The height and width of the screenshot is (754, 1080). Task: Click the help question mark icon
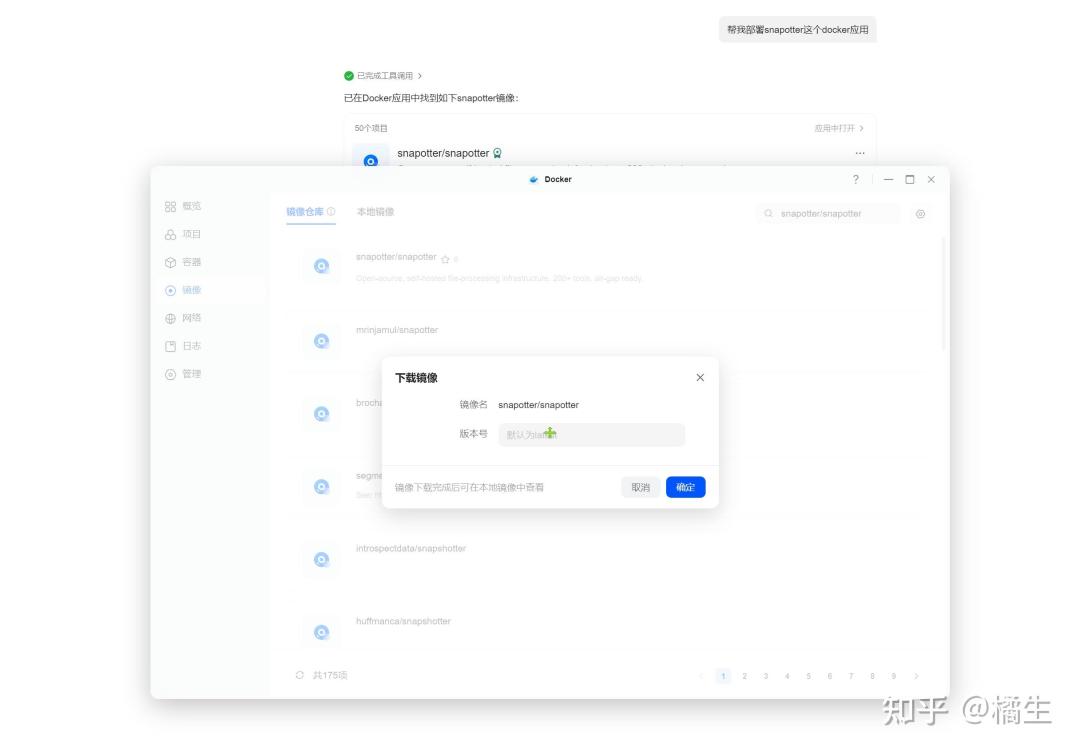[855, 179]
